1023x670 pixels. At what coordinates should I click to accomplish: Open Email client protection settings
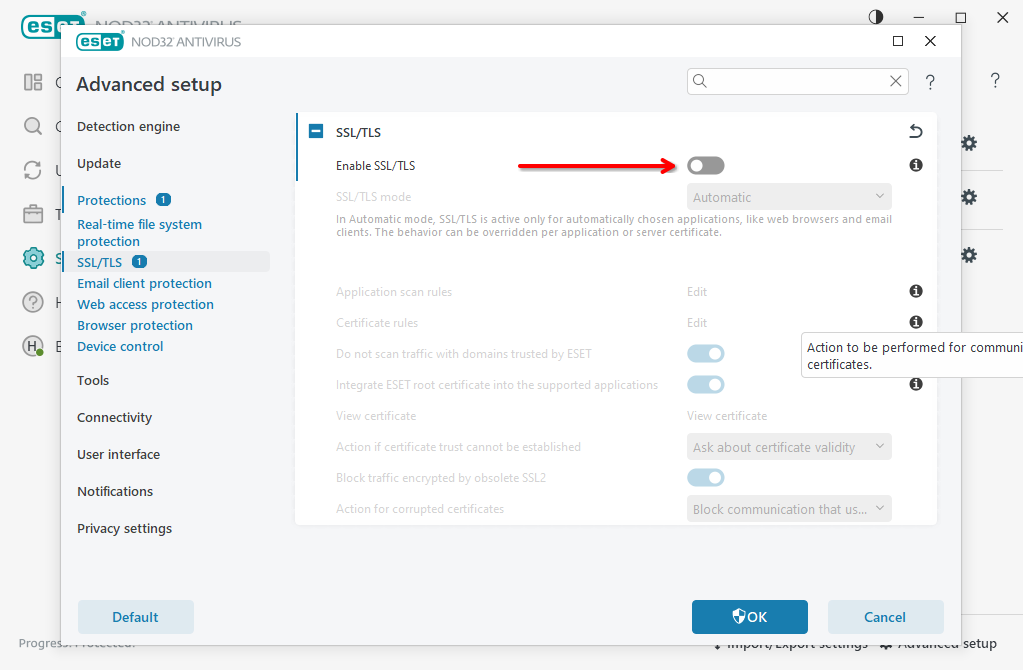(144, 283)
